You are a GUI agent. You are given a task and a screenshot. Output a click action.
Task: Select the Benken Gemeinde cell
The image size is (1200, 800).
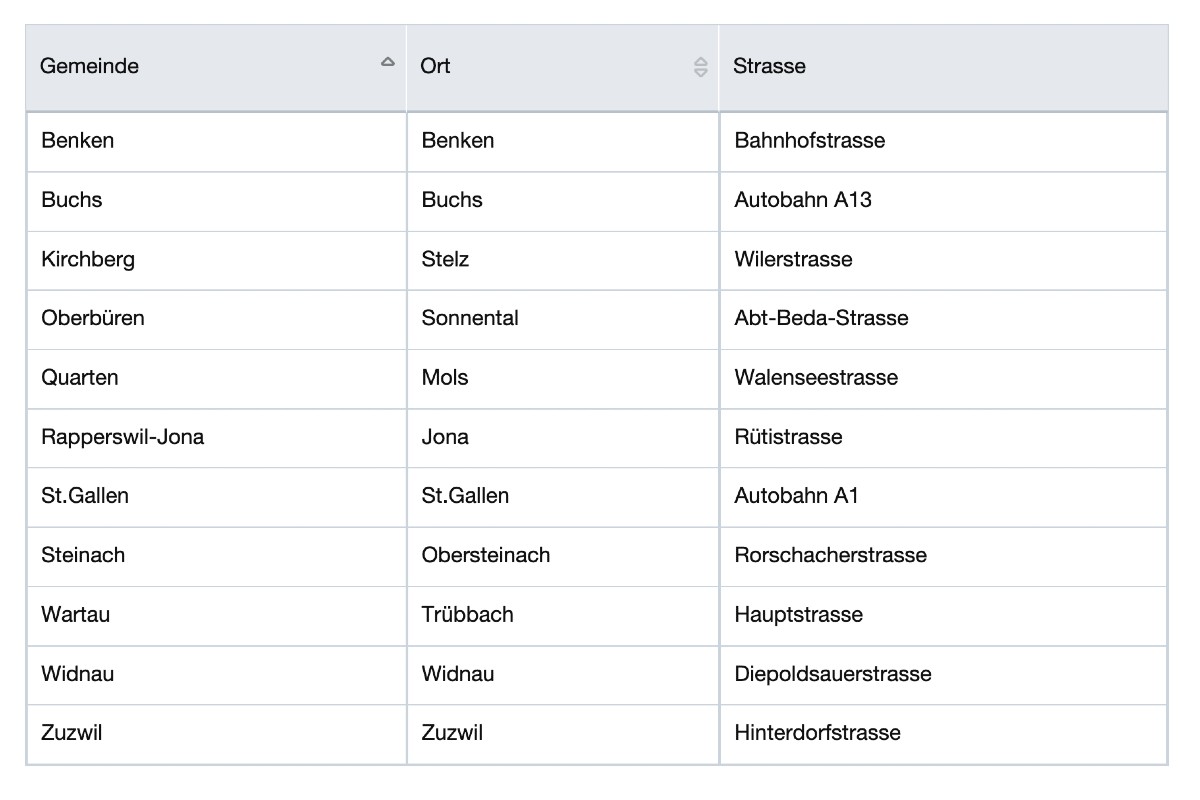78,141
